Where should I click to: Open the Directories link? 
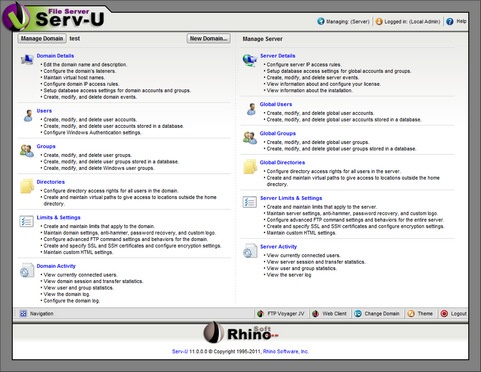[51, 182]
